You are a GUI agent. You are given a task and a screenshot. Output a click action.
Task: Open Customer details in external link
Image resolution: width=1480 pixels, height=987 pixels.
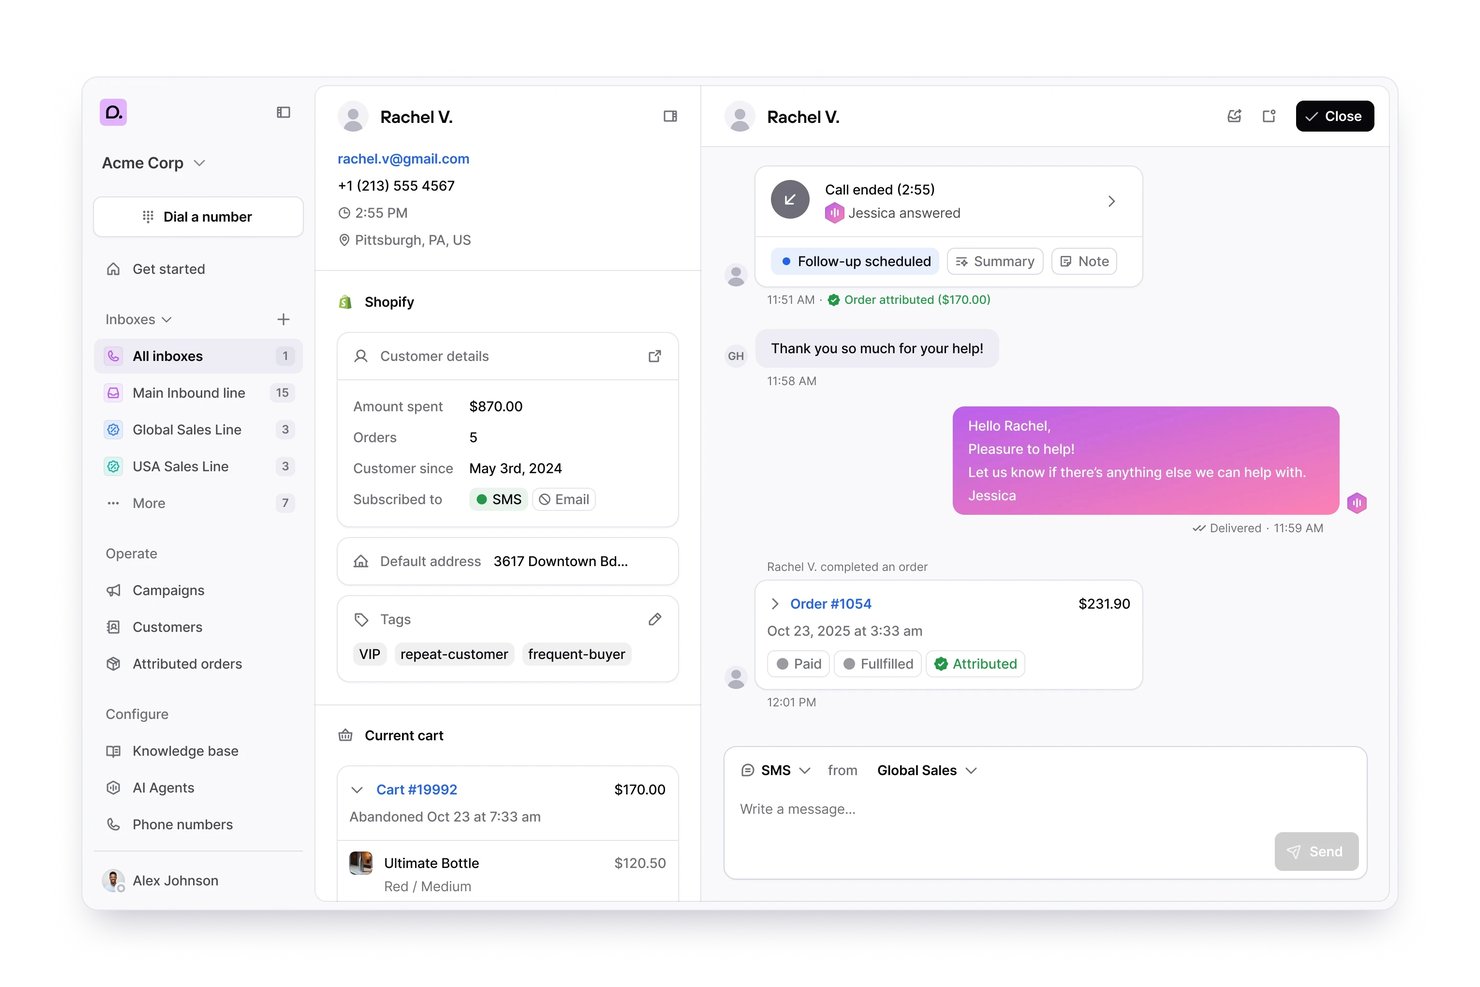coord(655,356)
